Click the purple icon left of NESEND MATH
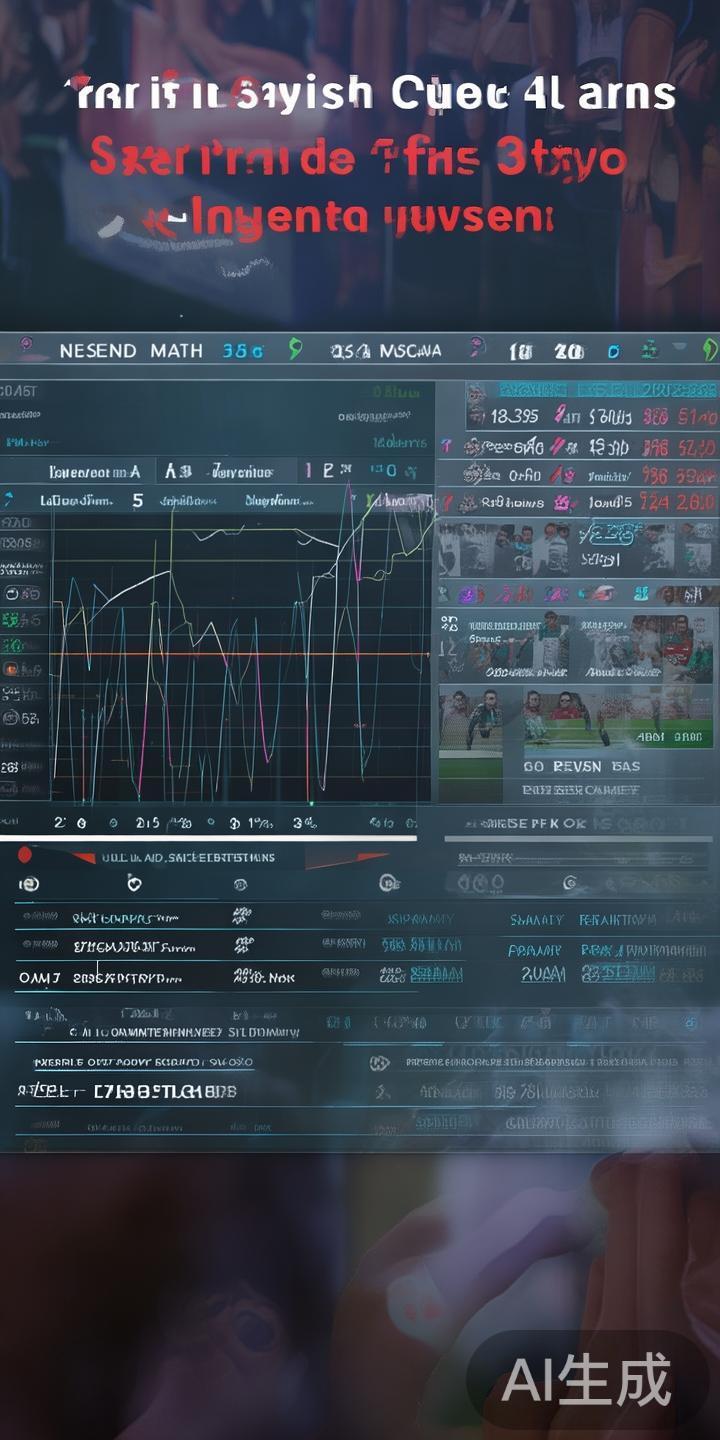Image resolution: width=720 pixels, height=1440 pixels. 25,349
